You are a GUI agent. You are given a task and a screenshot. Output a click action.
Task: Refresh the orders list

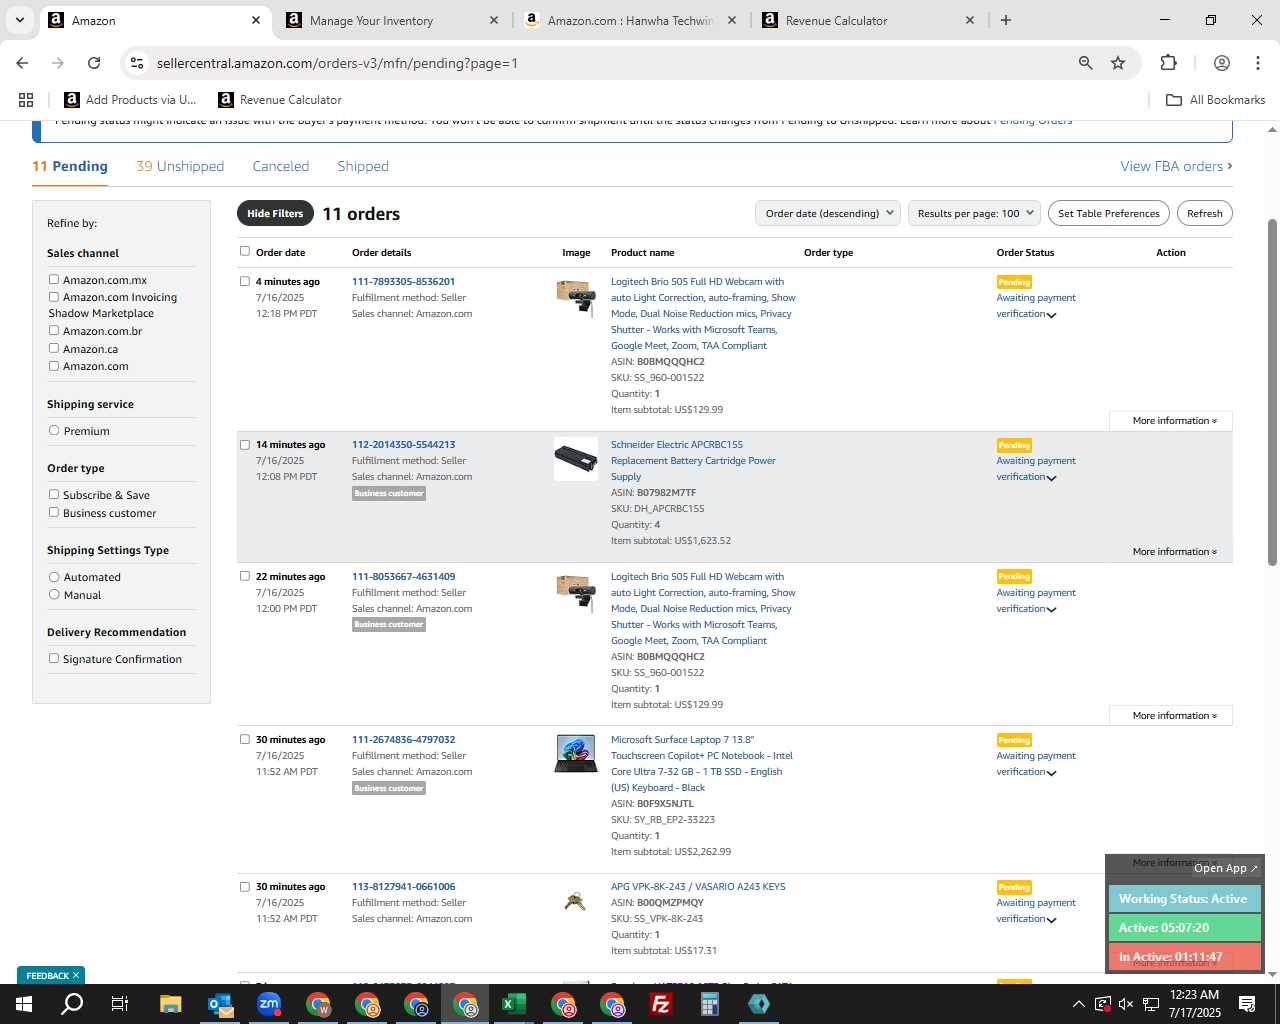(x=1205, y=213)
